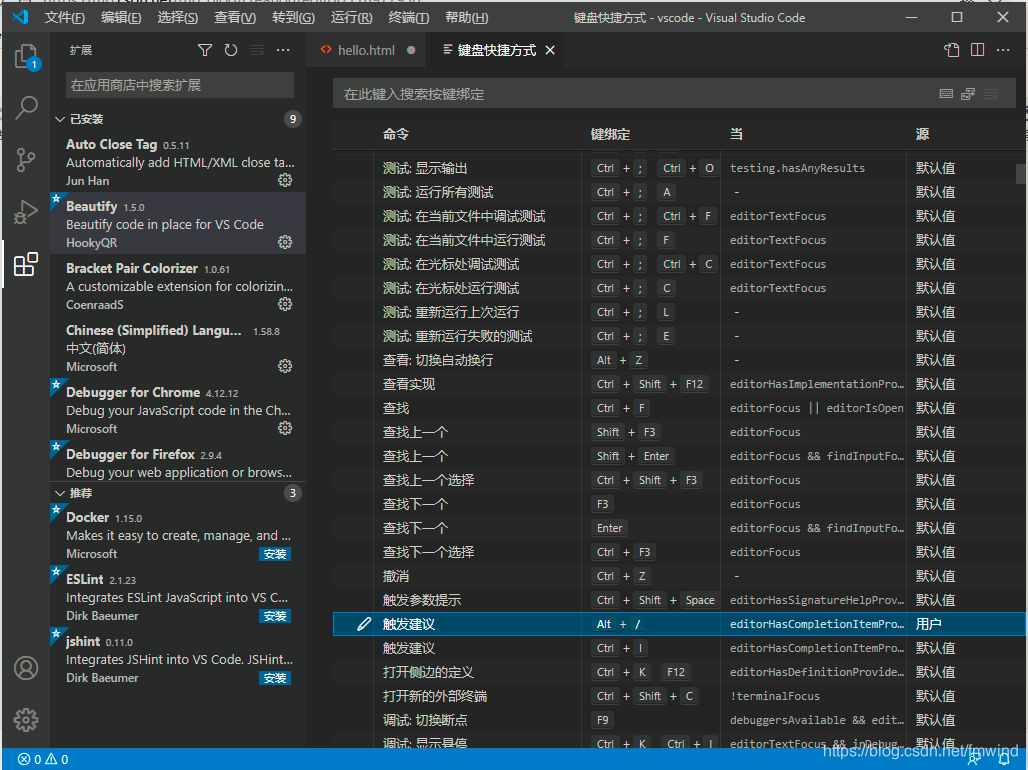Open the 转到(G) menu

293,18
